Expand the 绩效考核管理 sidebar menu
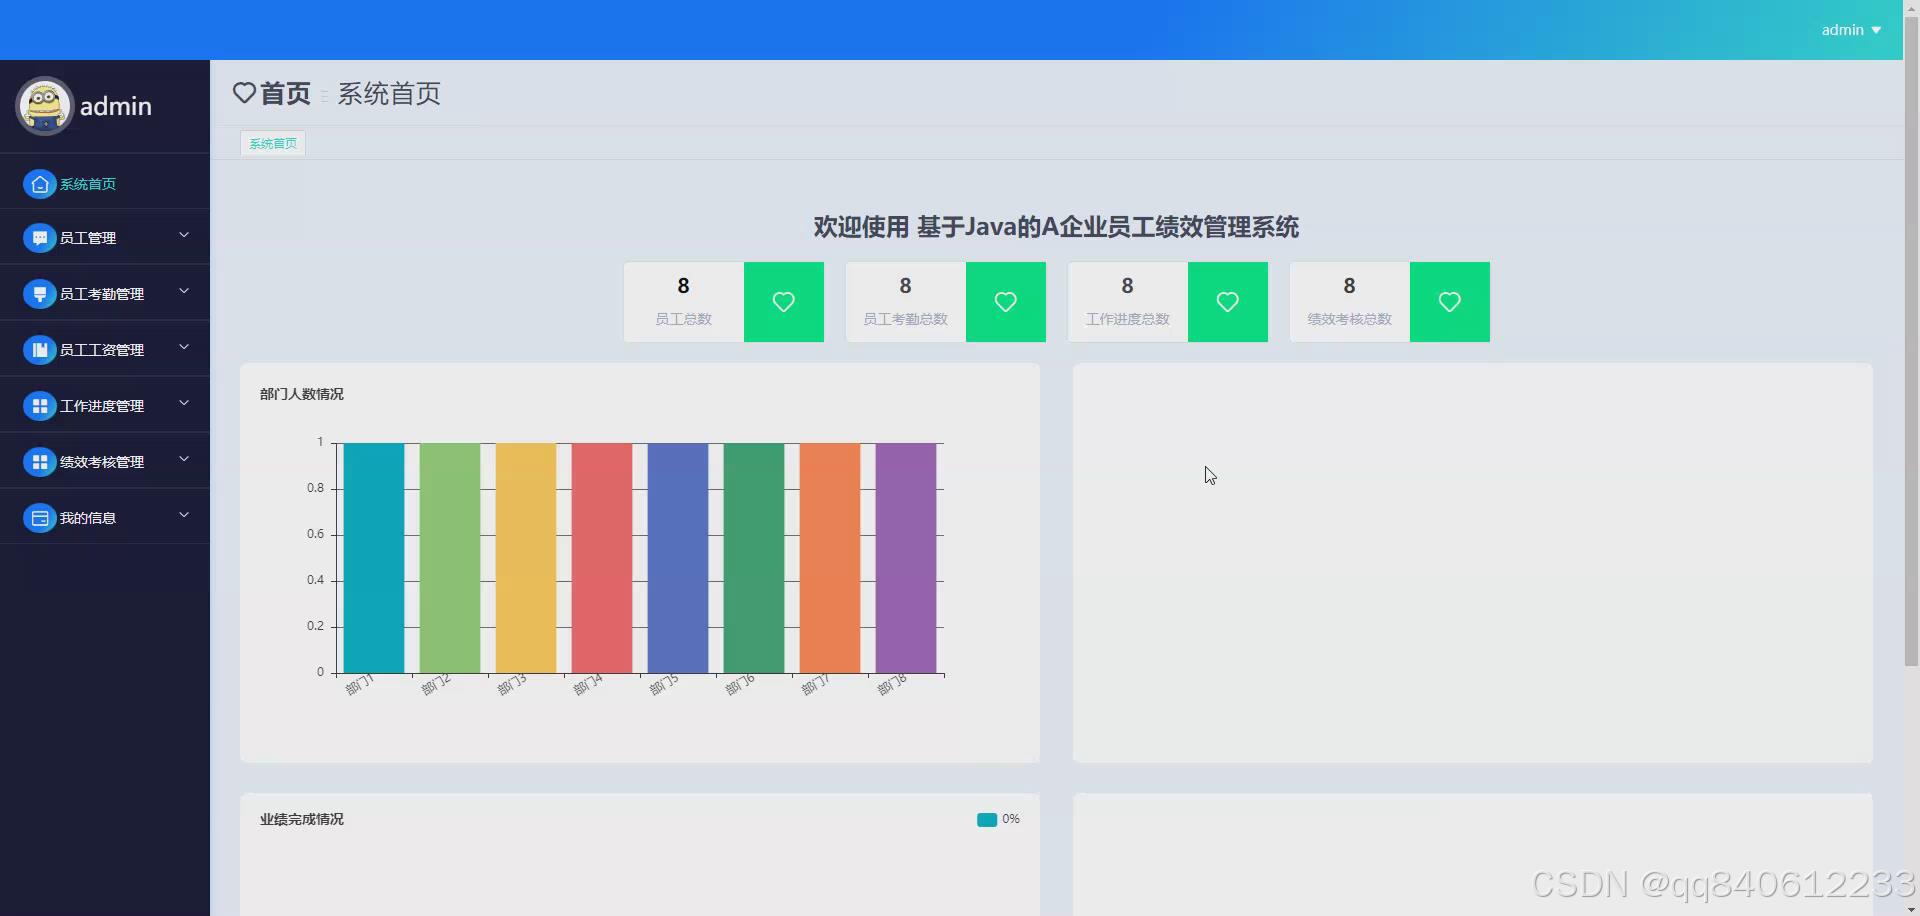The height and width of the screenshot is (916, 1920). click(x=184, y=459)
